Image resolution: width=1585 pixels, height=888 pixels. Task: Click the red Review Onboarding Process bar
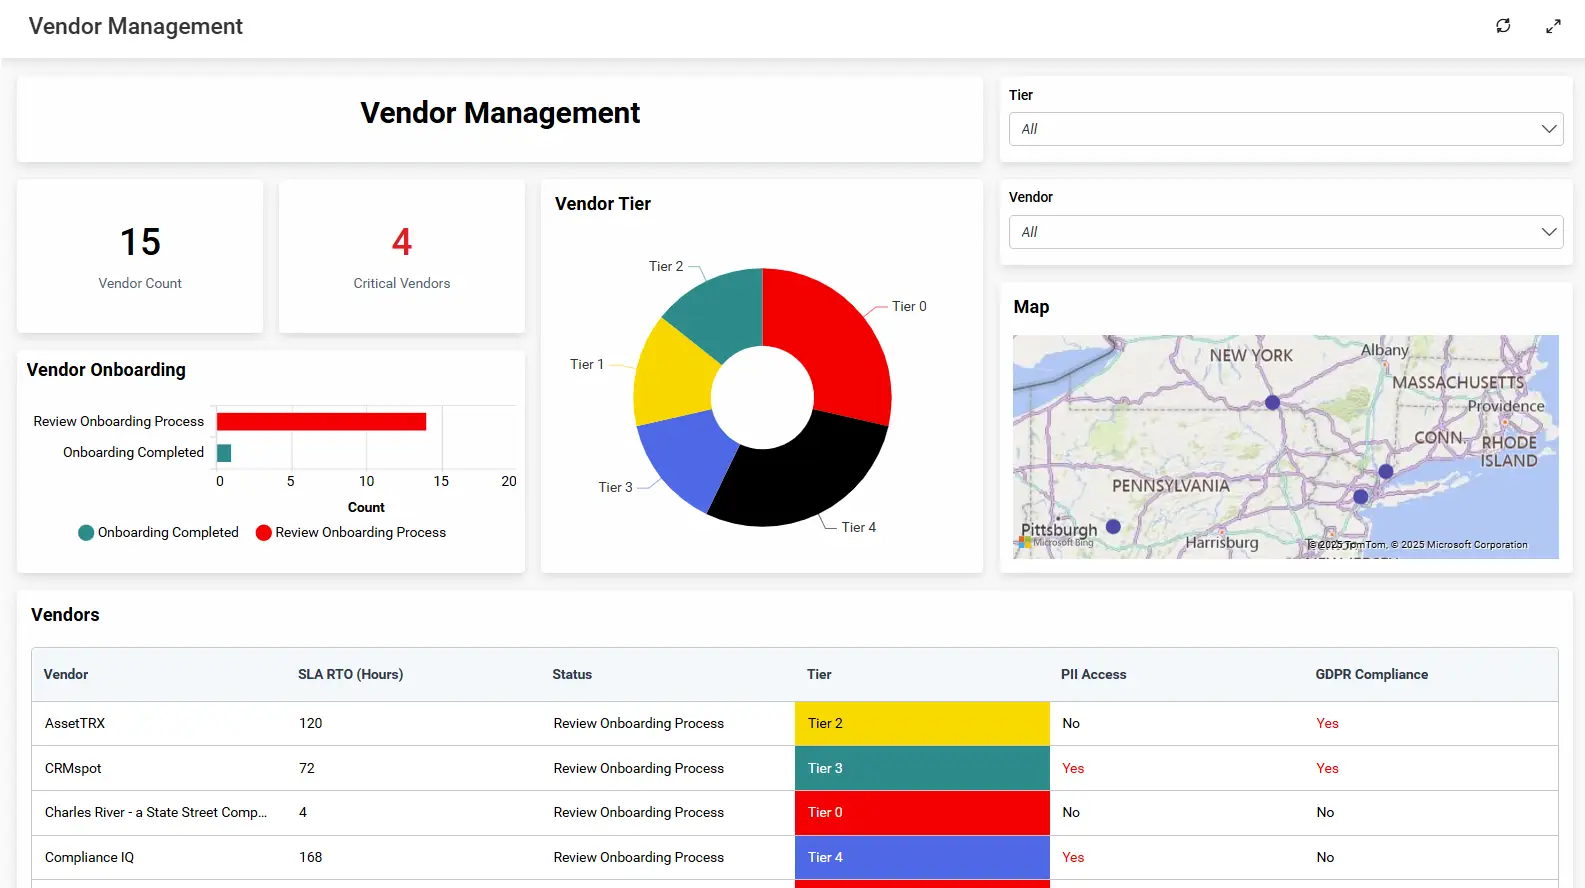pos(321,422)
